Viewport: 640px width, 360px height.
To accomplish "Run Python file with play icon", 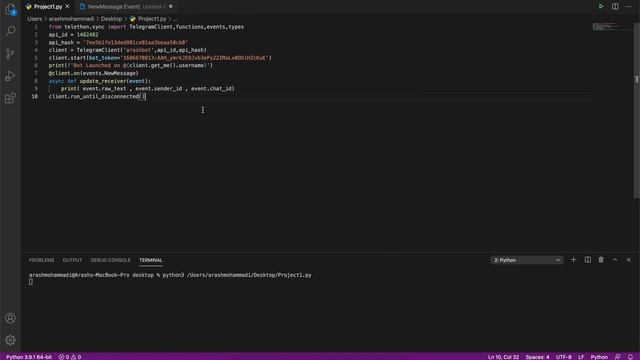I will click(601, 7).
